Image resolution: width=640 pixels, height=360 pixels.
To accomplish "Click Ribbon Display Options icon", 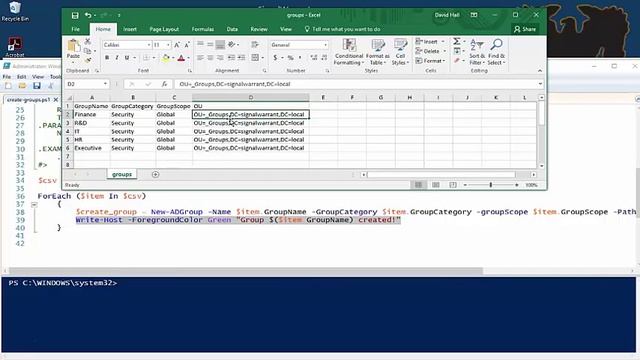I will click(474, 15).
